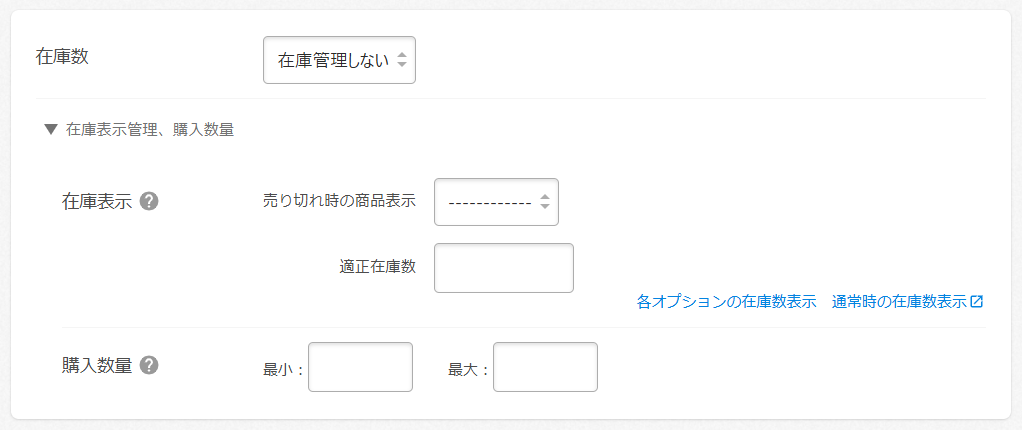Image resolution: width=1022 pixels, height=430 pixels.
Task: Click the help icon beside 在庫表示
Action: point(149,201)
